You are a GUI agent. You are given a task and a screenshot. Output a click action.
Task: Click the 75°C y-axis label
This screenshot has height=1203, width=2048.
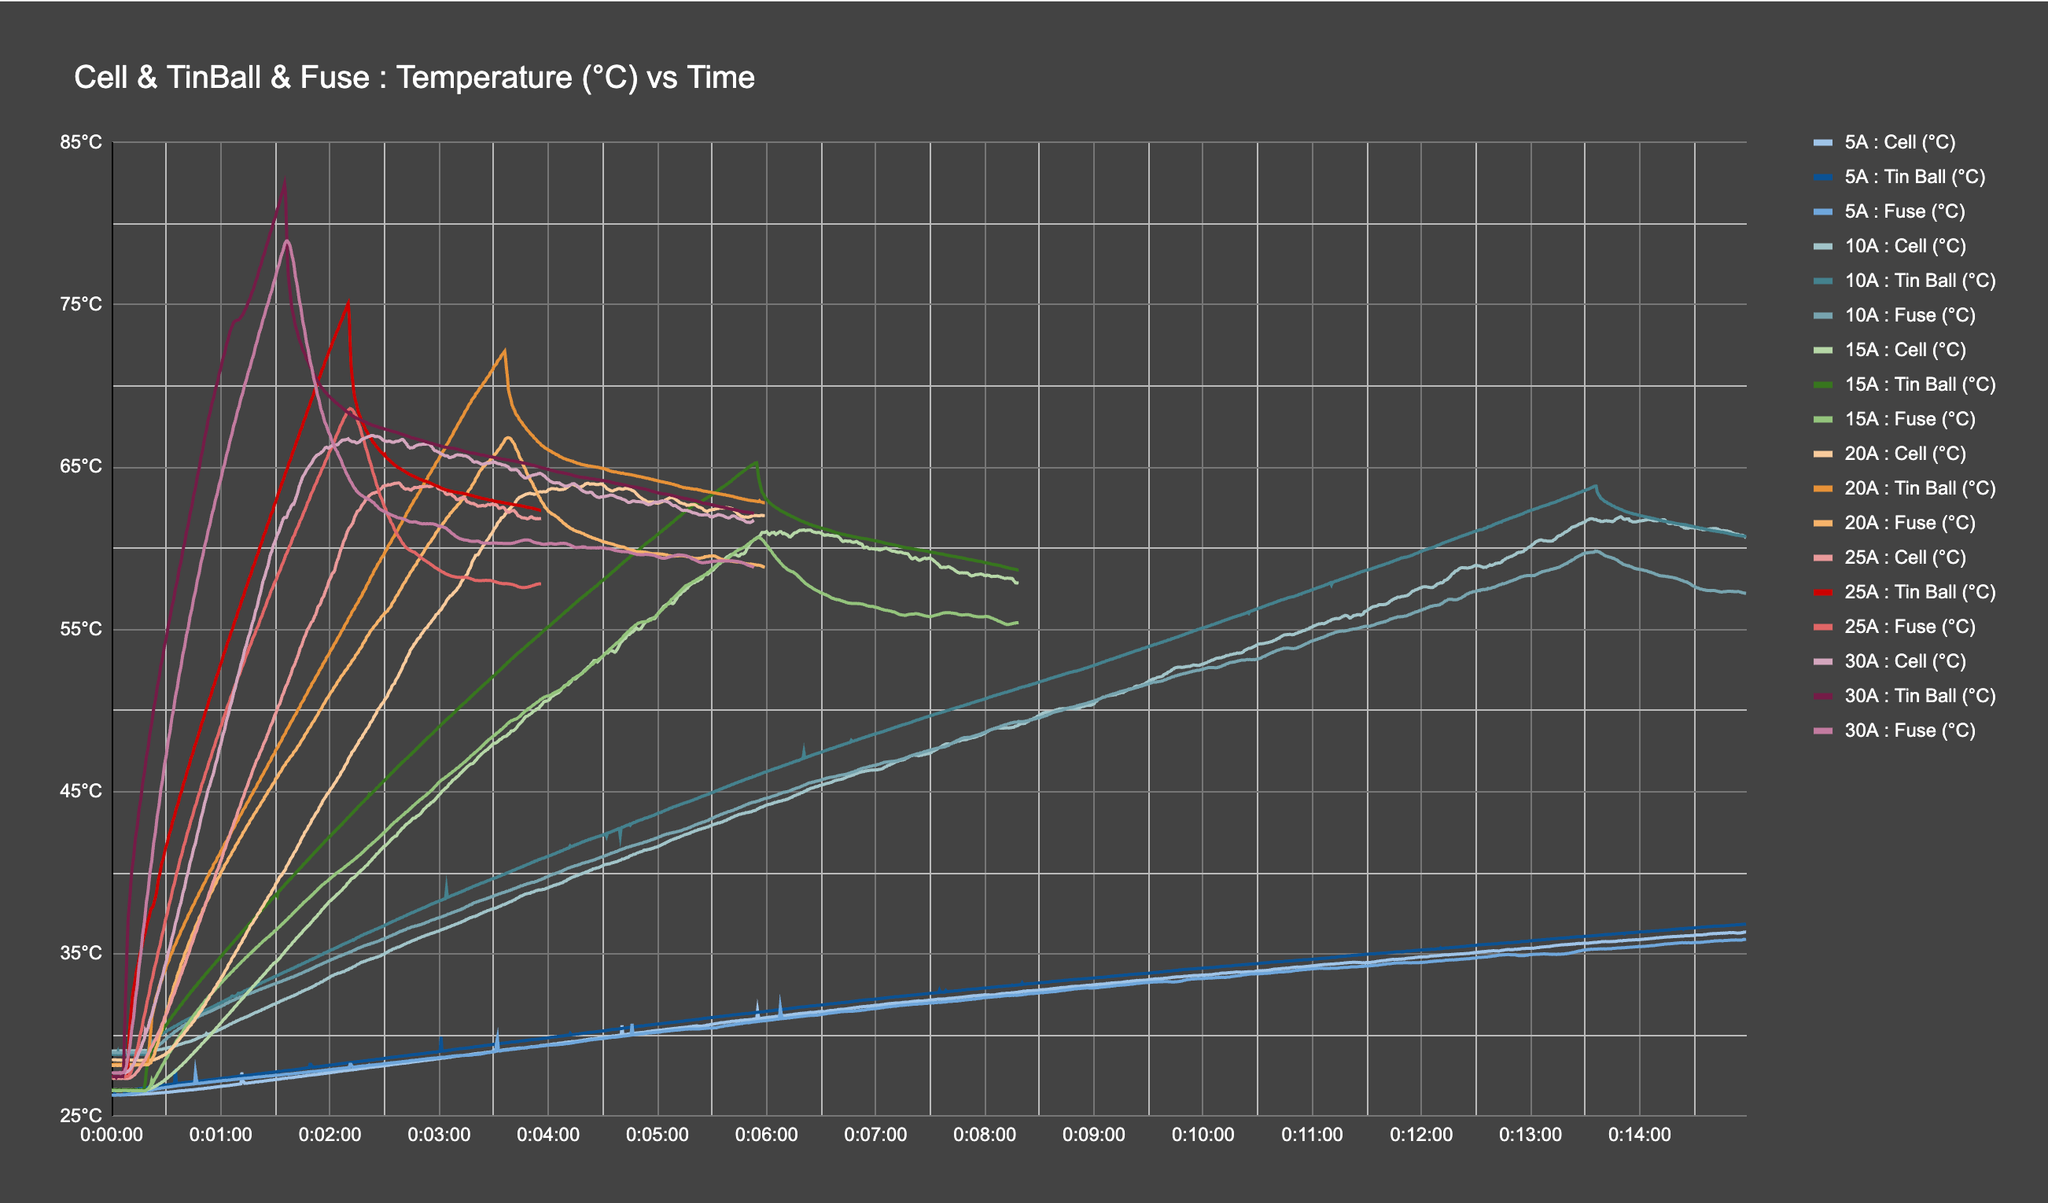(82, 305)
